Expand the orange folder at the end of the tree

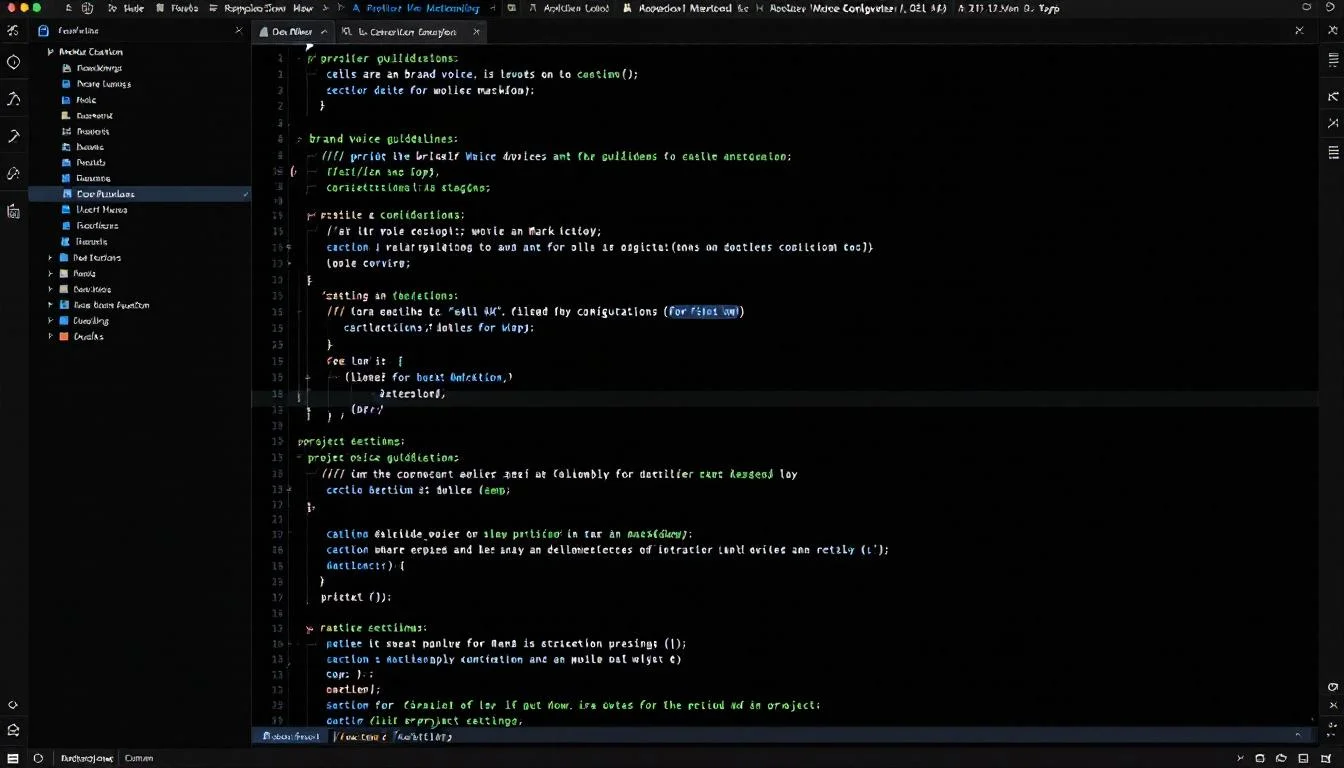tap(50, 337)
